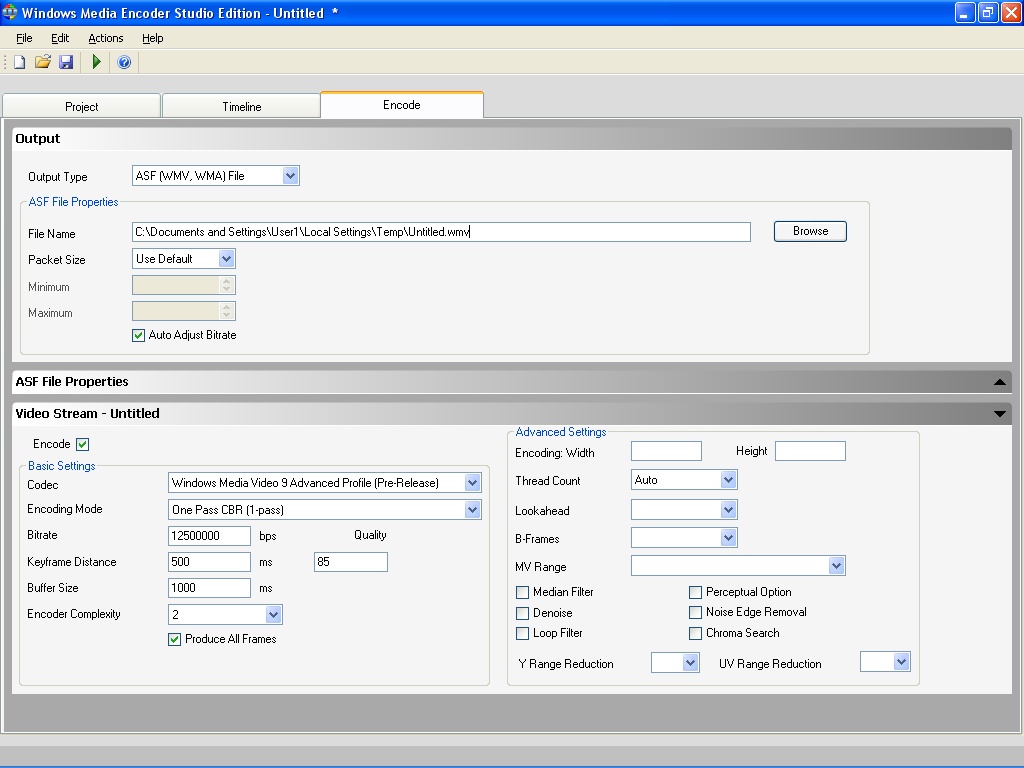This screenshot has height=768, width=1024.
Task: Switch to the Timeline tab
Action: tap(242, 106)
